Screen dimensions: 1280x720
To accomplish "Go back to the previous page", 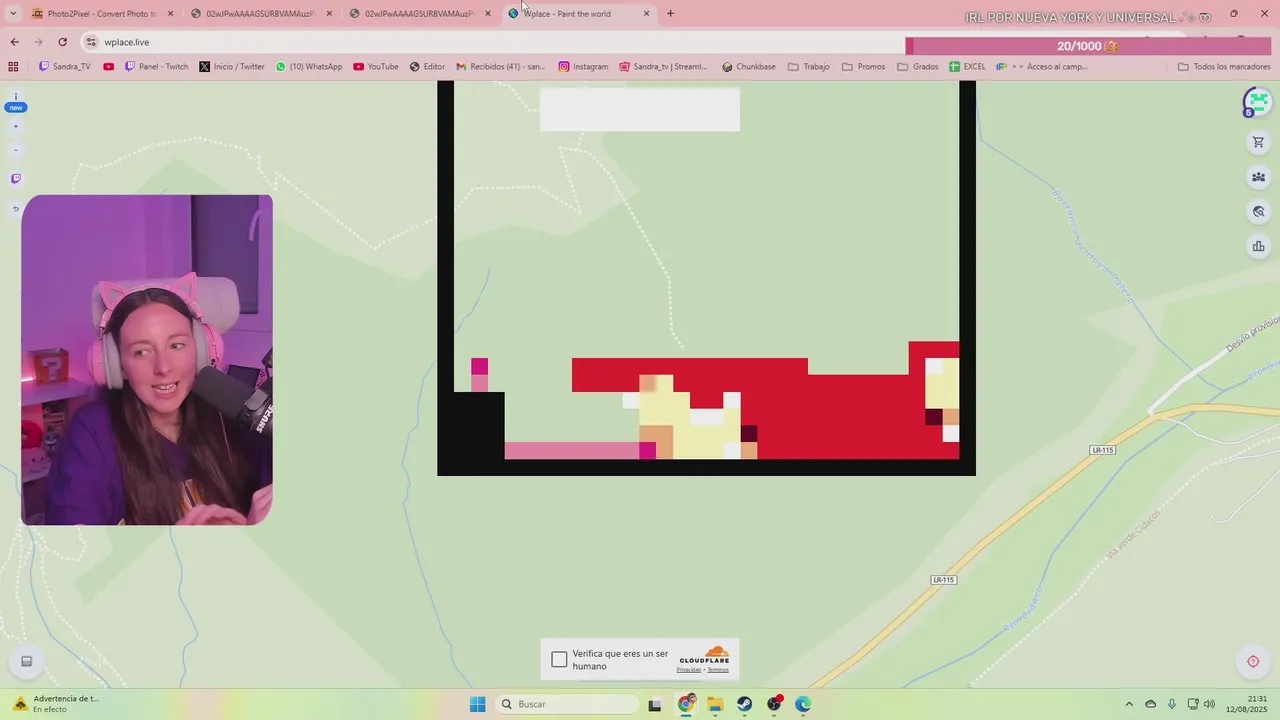I will (x=14, y=42).
